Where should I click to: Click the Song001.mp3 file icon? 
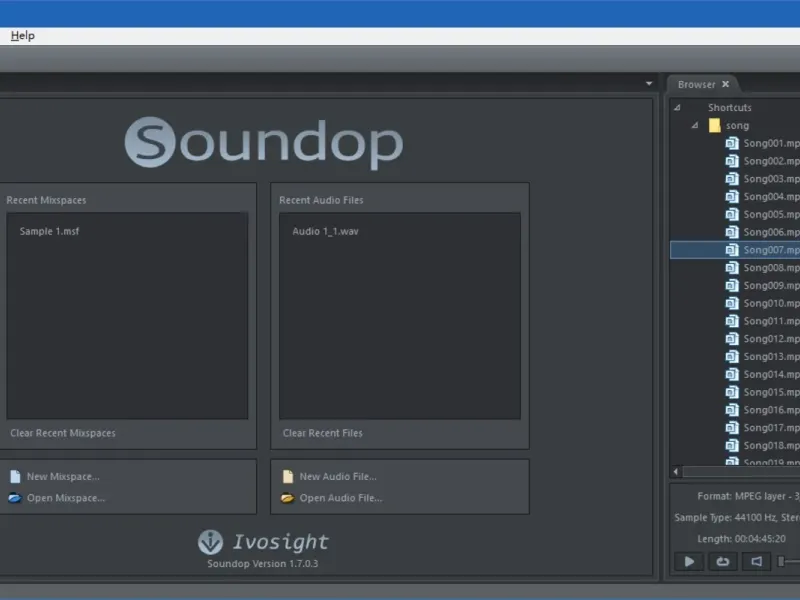tap(732, 143)
